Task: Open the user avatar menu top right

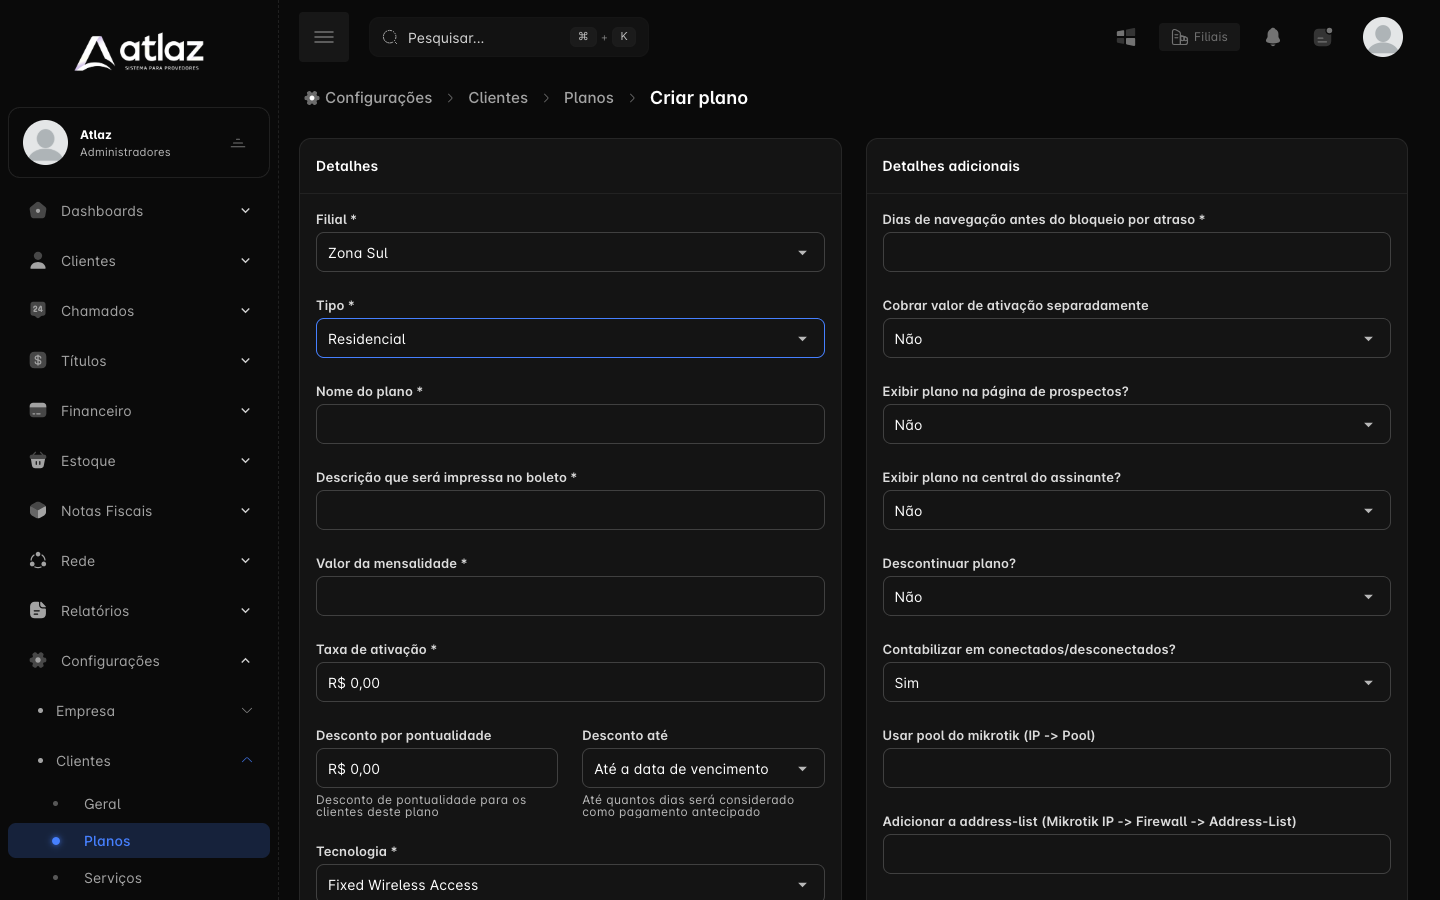Action: pos(1383,37)
